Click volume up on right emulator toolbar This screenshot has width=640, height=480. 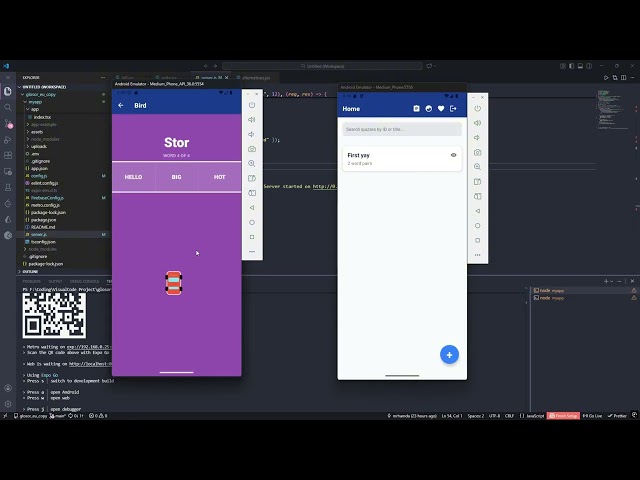(478, 123)
